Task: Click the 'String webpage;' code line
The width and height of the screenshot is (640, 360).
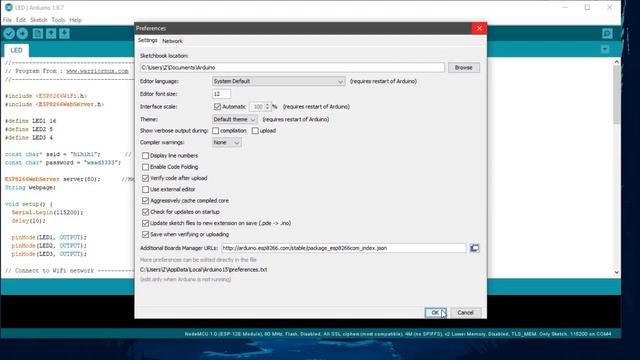Action: click(30, 187)
